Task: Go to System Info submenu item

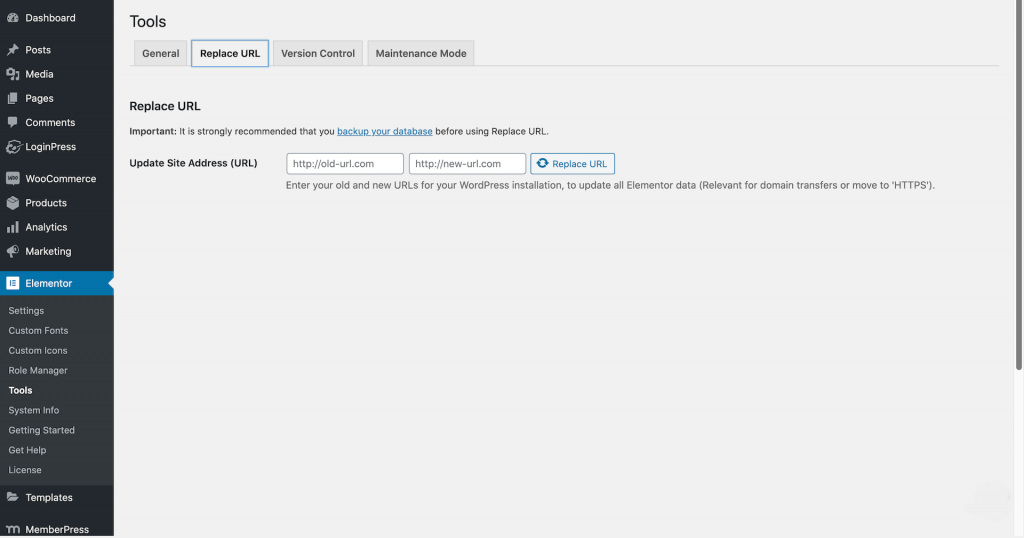Action: coord(34,410)
